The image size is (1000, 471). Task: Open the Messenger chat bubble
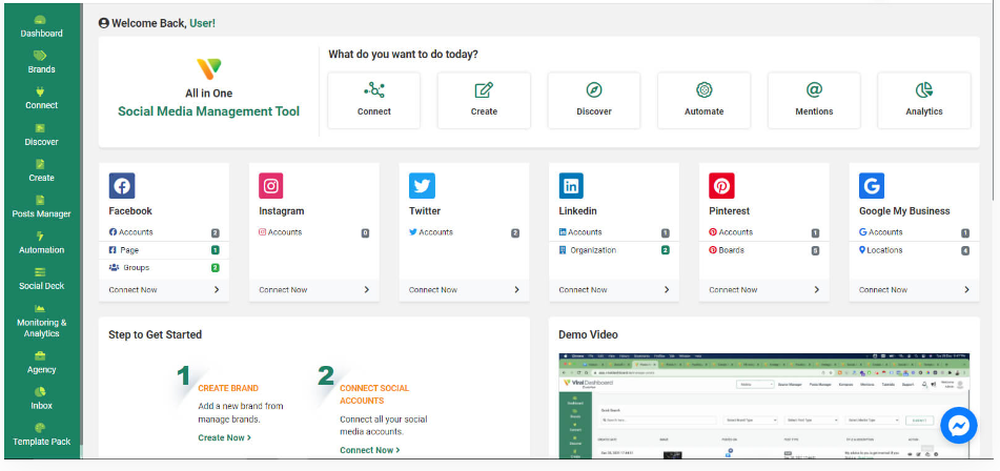(959, 426)
